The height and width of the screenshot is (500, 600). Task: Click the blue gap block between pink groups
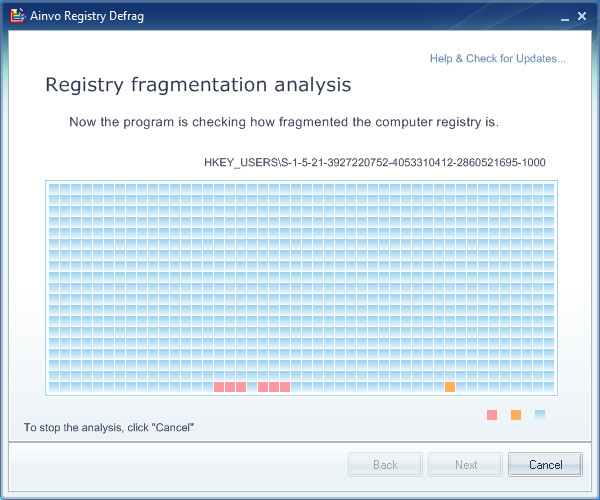(x=252, y=387)
